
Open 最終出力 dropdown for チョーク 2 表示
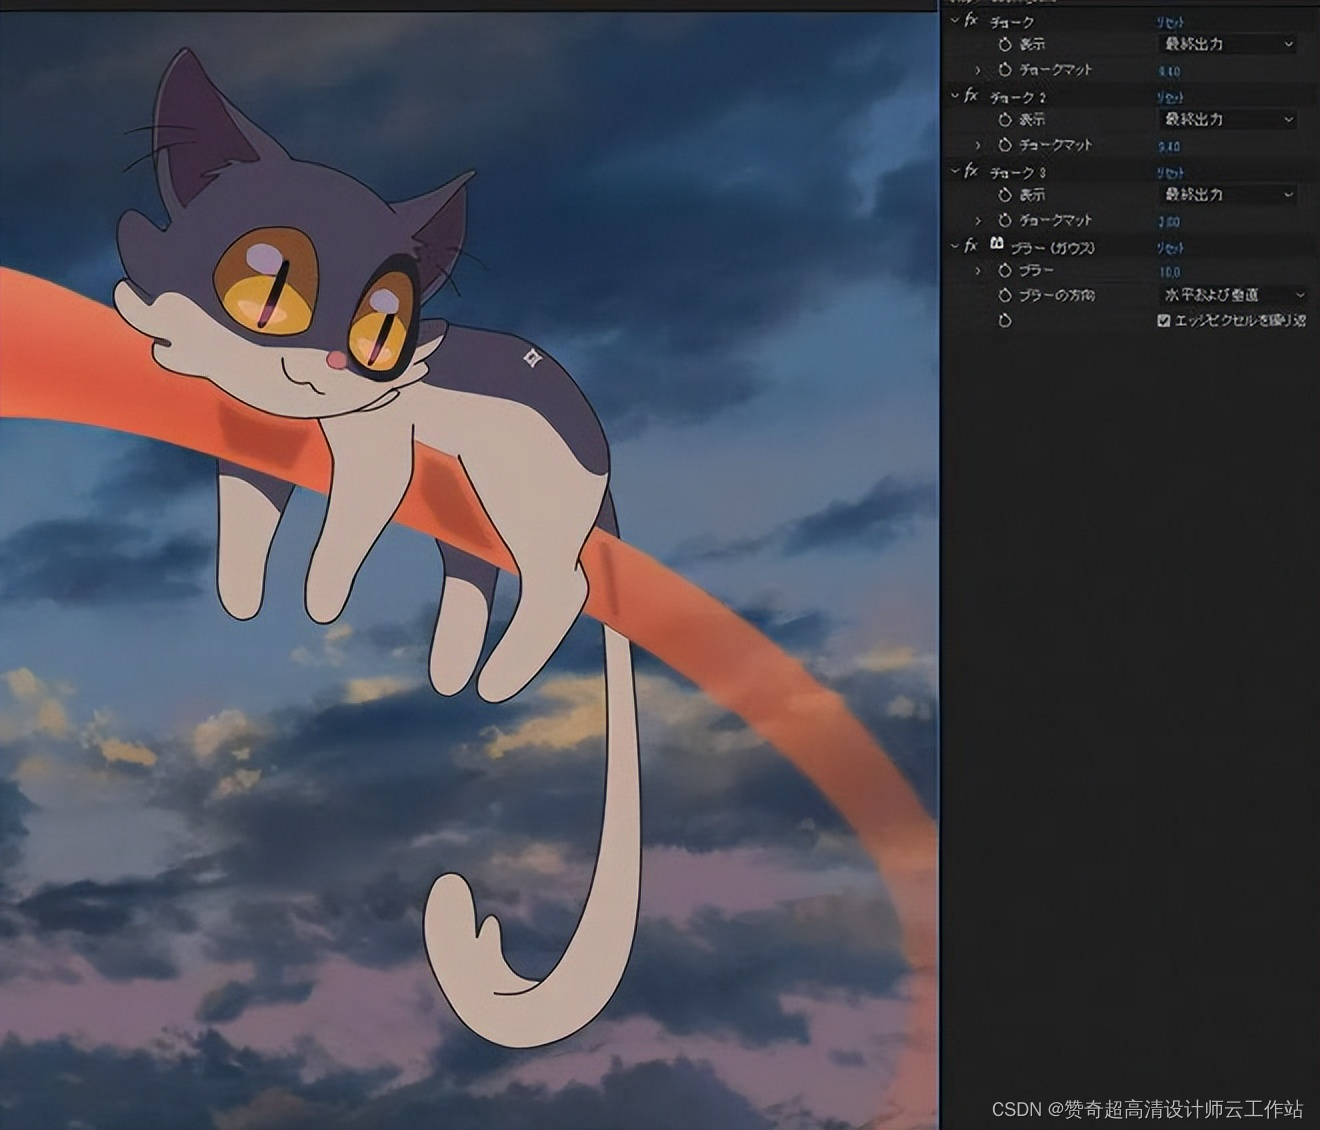(1228, 119)
